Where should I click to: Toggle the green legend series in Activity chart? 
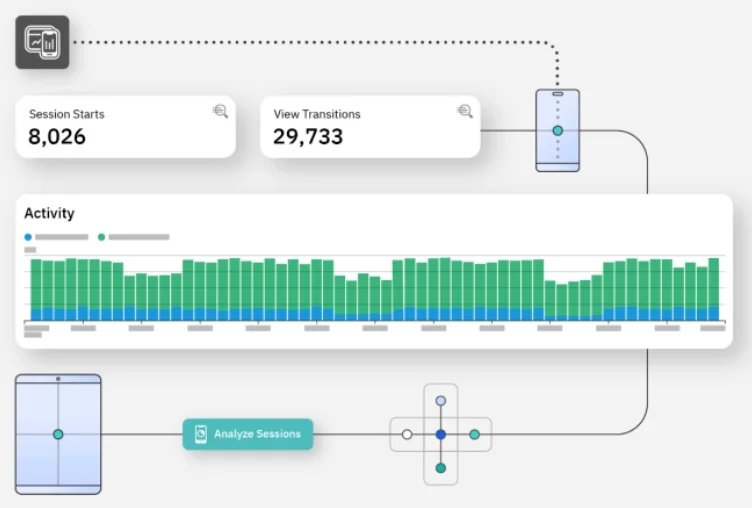pos(102,237)
